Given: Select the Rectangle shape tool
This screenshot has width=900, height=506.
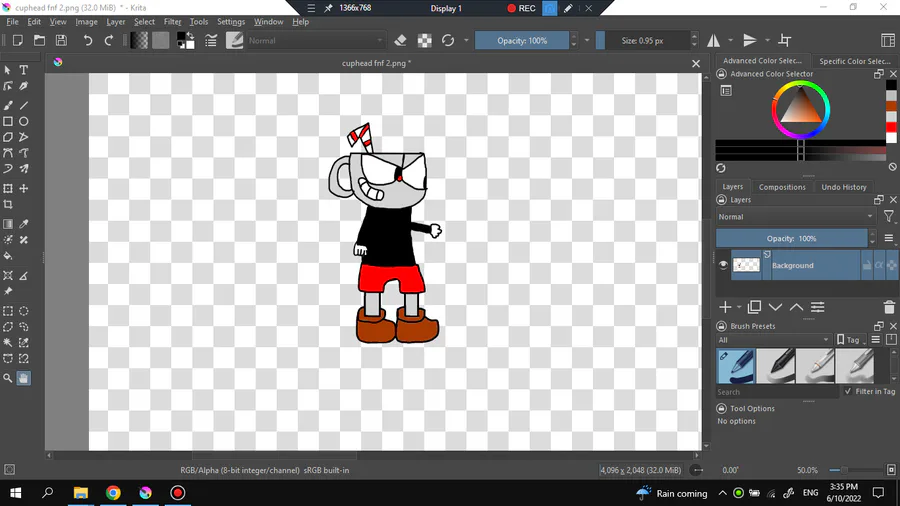Looking at the screenshot, I should pyautogui.click(x=8, y=122).
